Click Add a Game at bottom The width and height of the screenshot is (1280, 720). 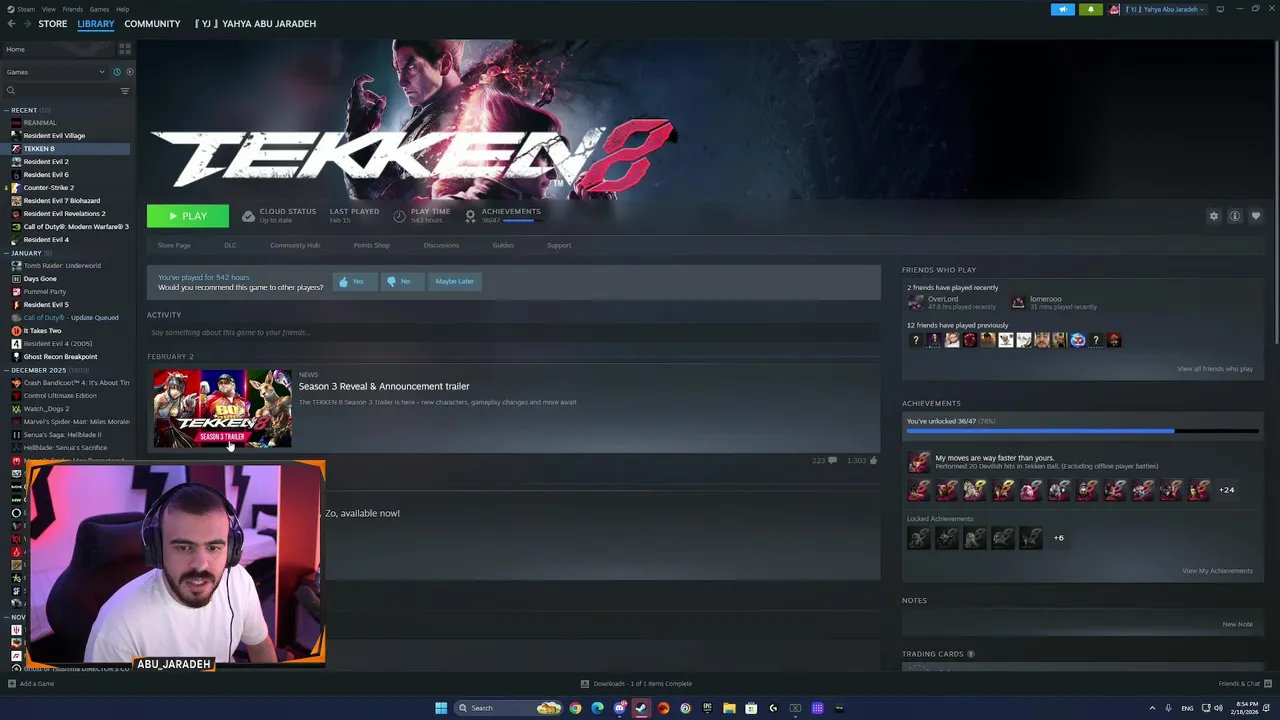coord(31,684)
